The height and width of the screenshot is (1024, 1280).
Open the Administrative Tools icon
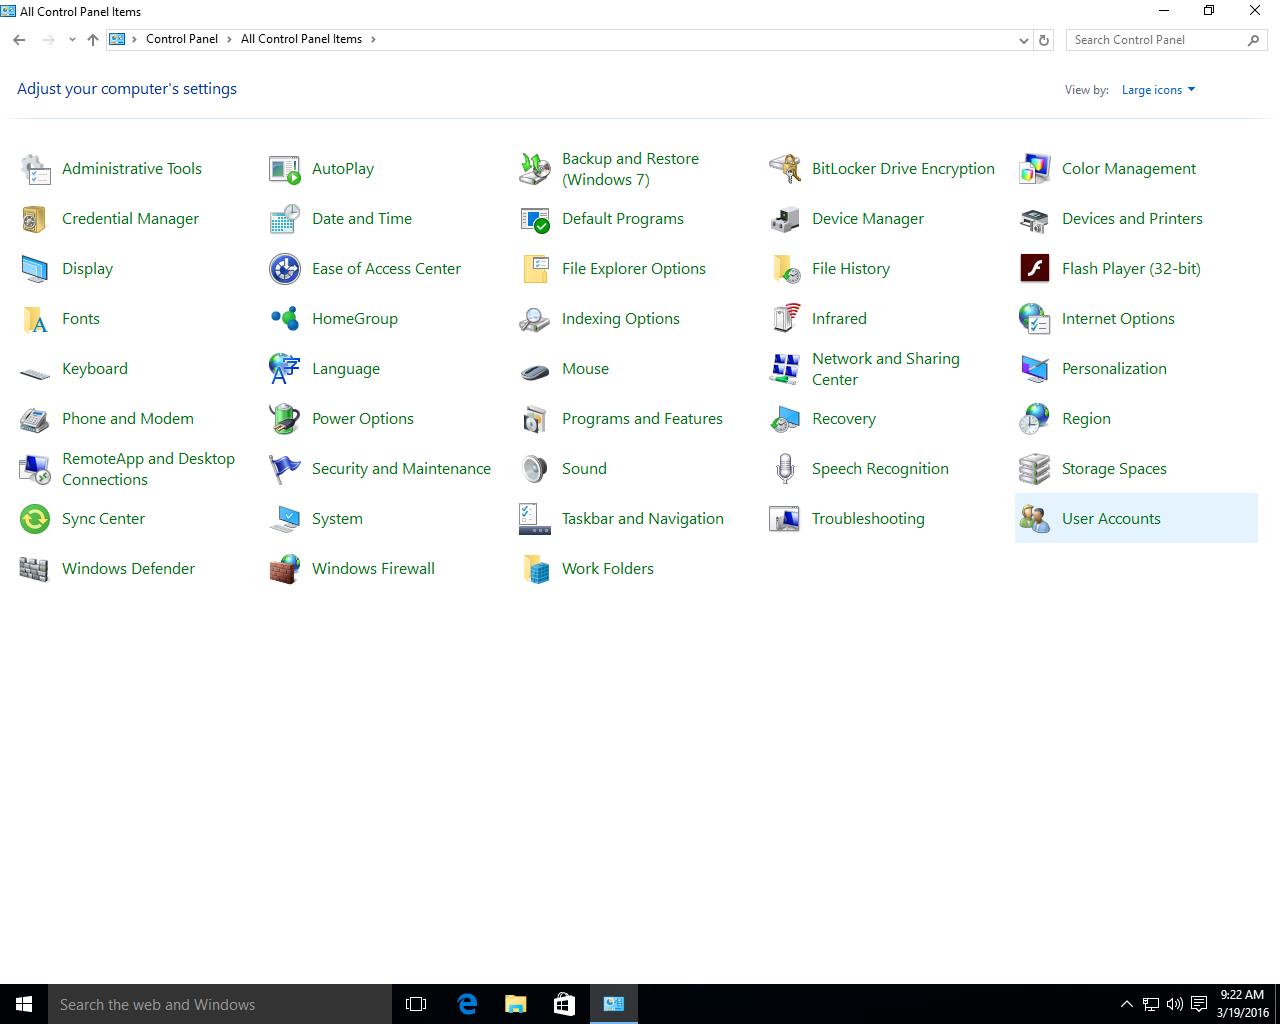pos(35,169)
